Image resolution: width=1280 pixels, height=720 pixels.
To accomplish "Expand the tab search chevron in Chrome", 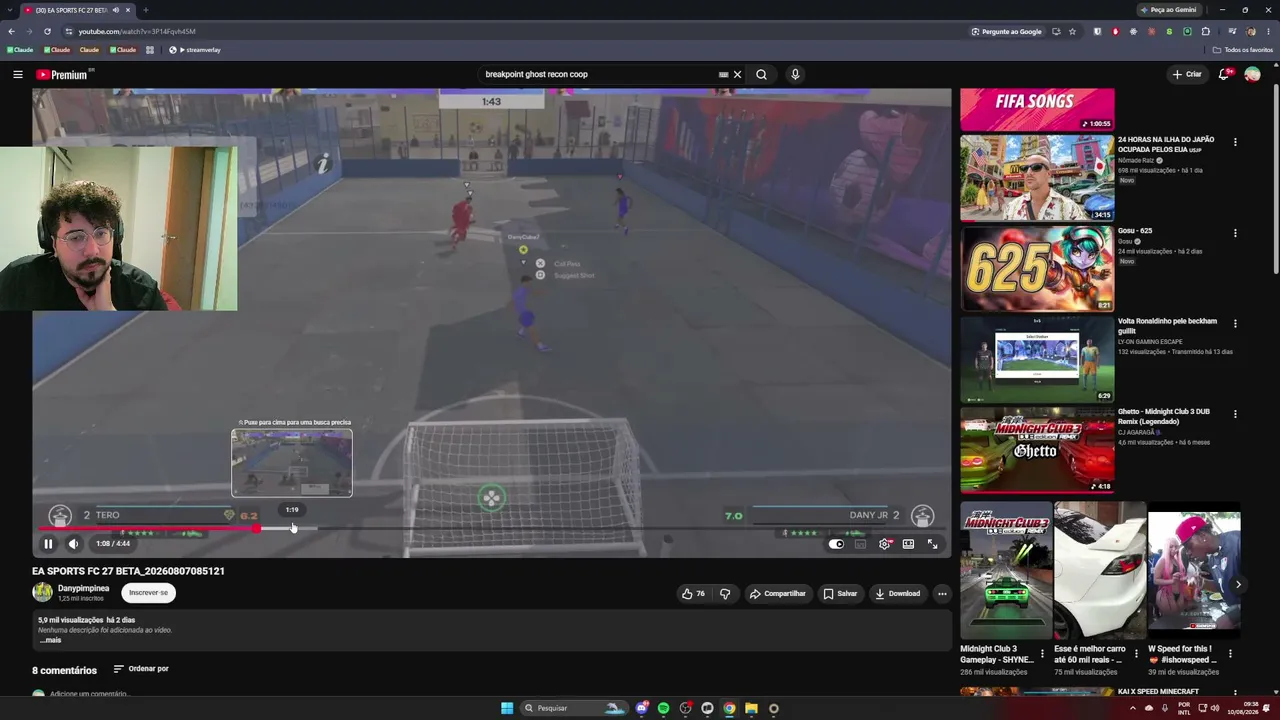I will (12, 10).
